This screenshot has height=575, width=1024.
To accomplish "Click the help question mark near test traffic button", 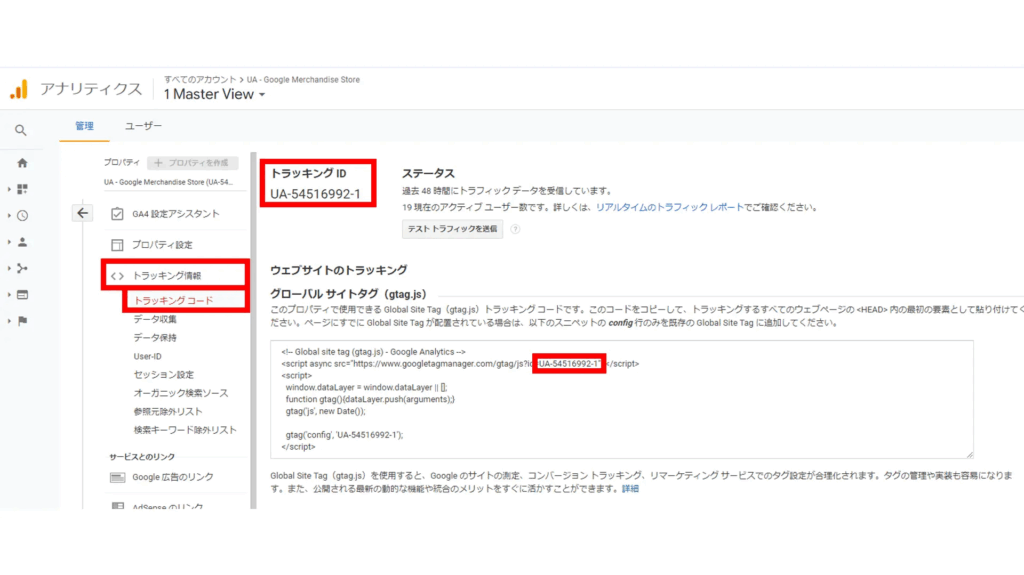I will coord(515,229).
